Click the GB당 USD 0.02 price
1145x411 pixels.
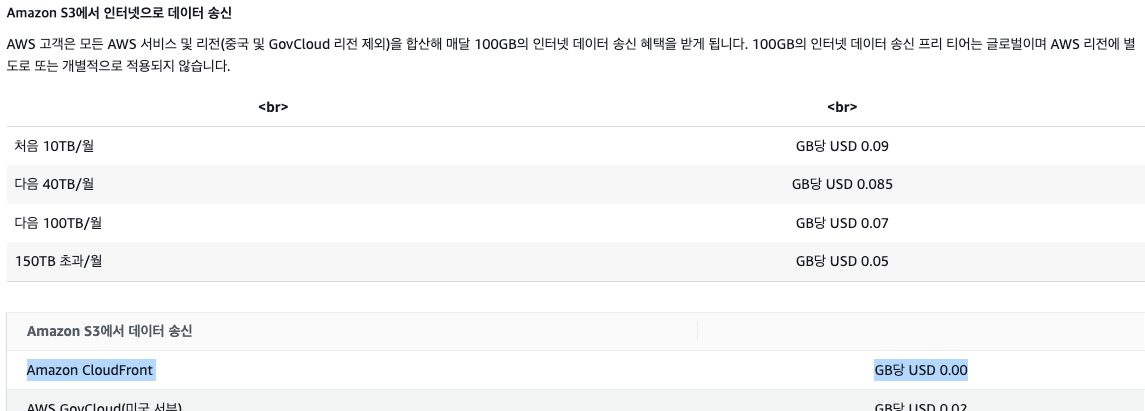[920, 406]
